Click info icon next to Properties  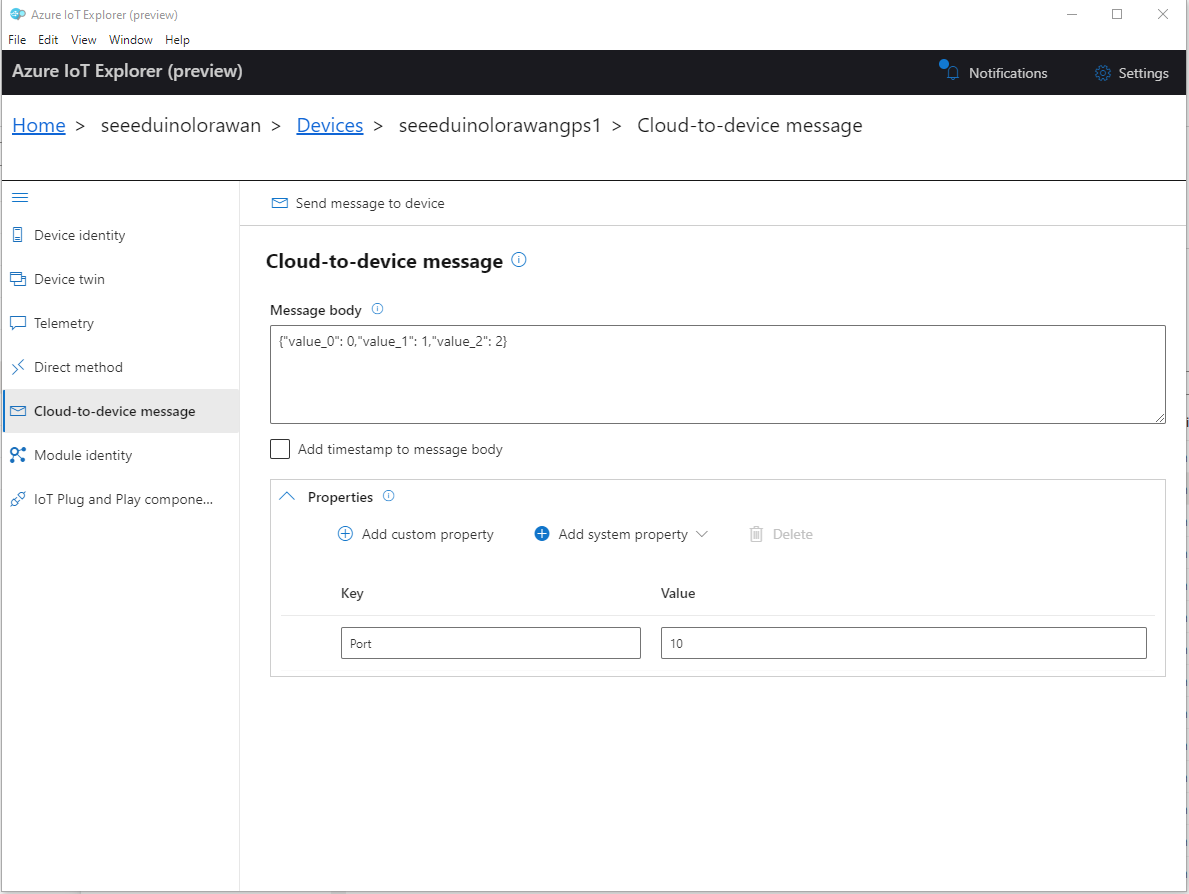(x=389, y=496)
